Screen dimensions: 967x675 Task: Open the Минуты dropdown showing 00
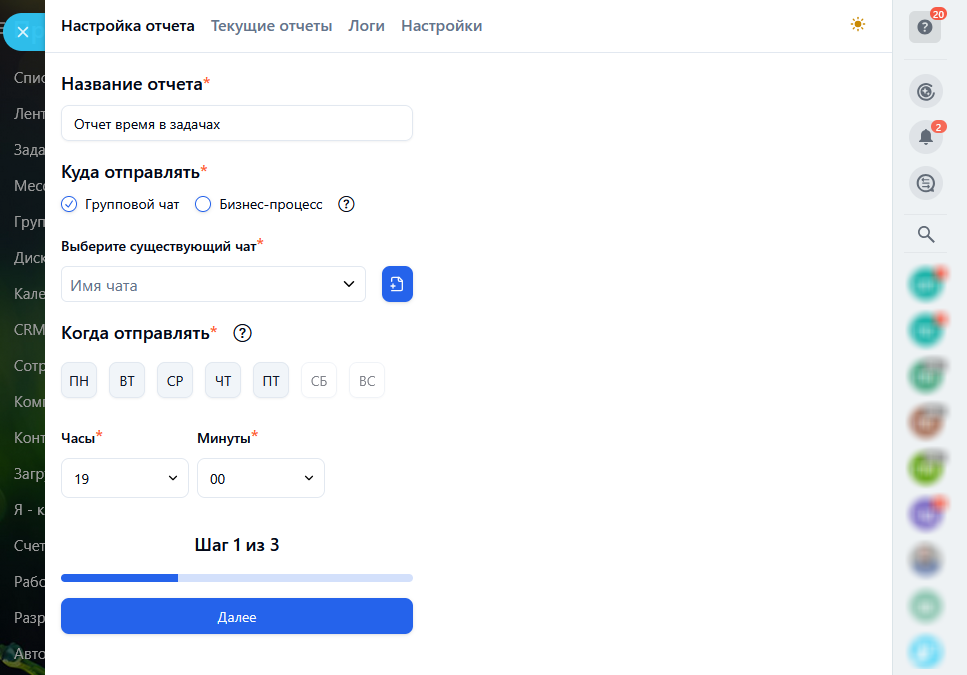click(261, 478)
